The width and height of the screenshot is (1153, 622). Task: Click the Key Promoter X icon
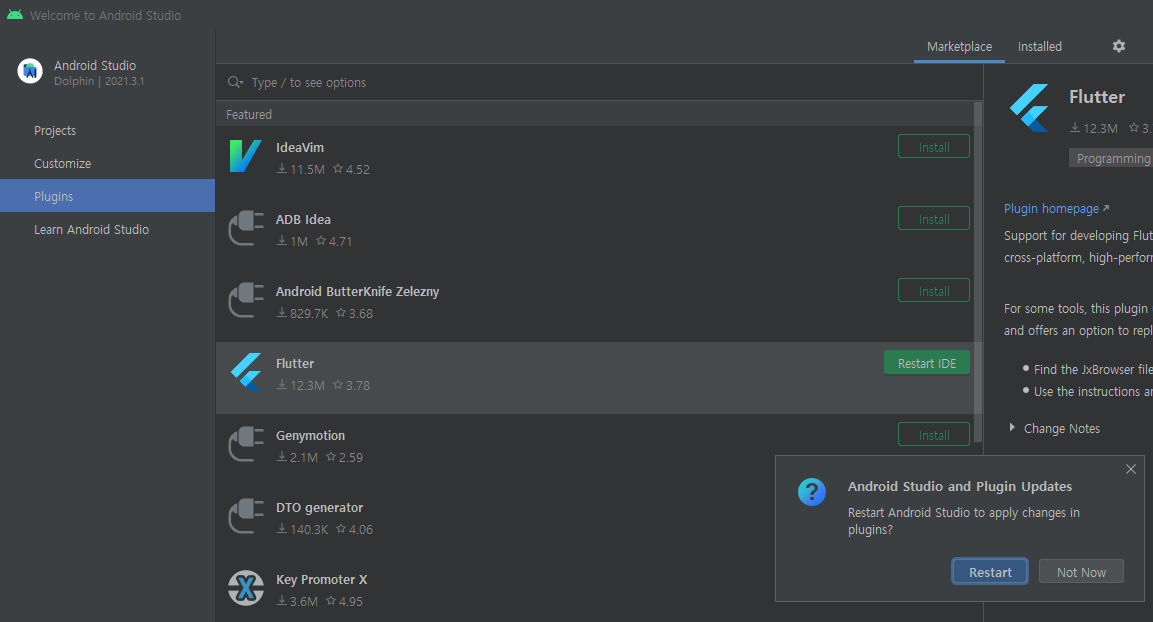[246, 588]
